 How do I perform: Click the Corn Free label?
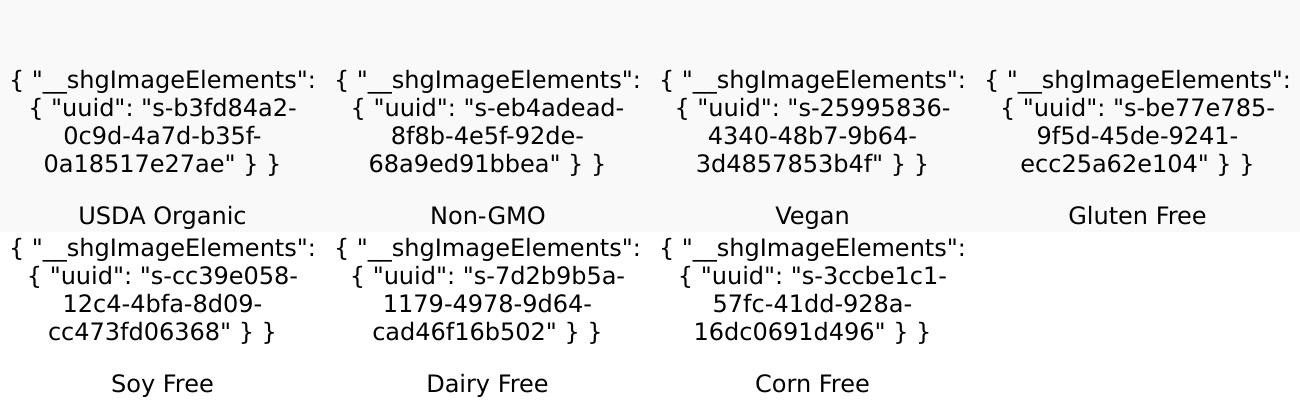(x=812, y=384)
